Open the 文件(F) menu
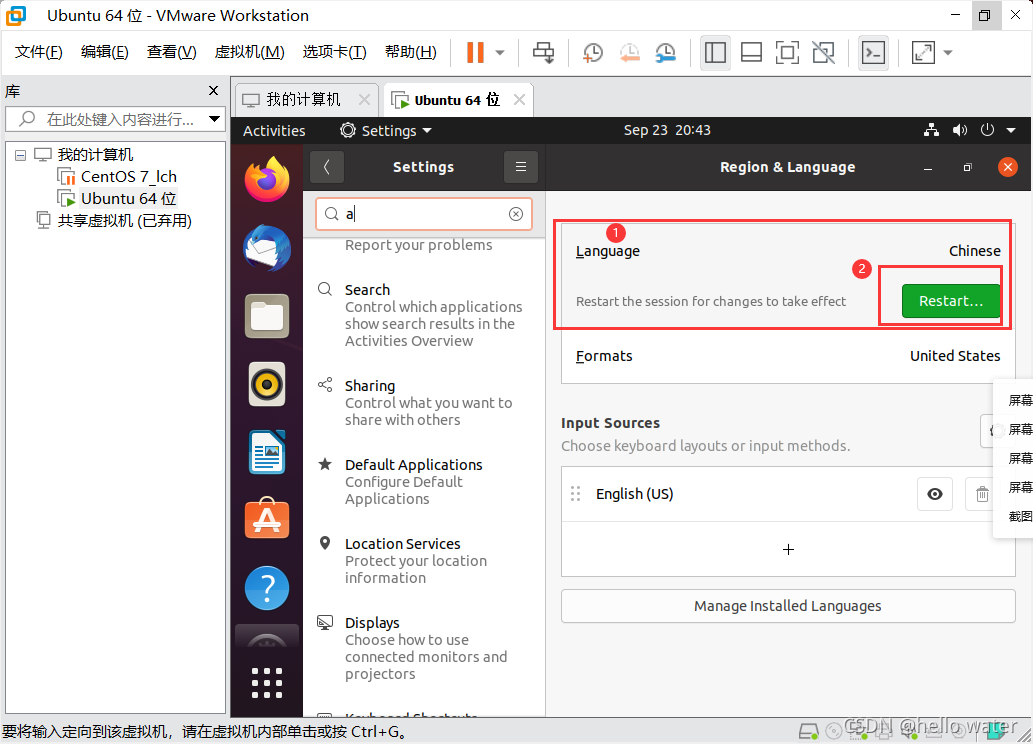The height and width of the screenshot is (744, 1033). tap(39, 52)
